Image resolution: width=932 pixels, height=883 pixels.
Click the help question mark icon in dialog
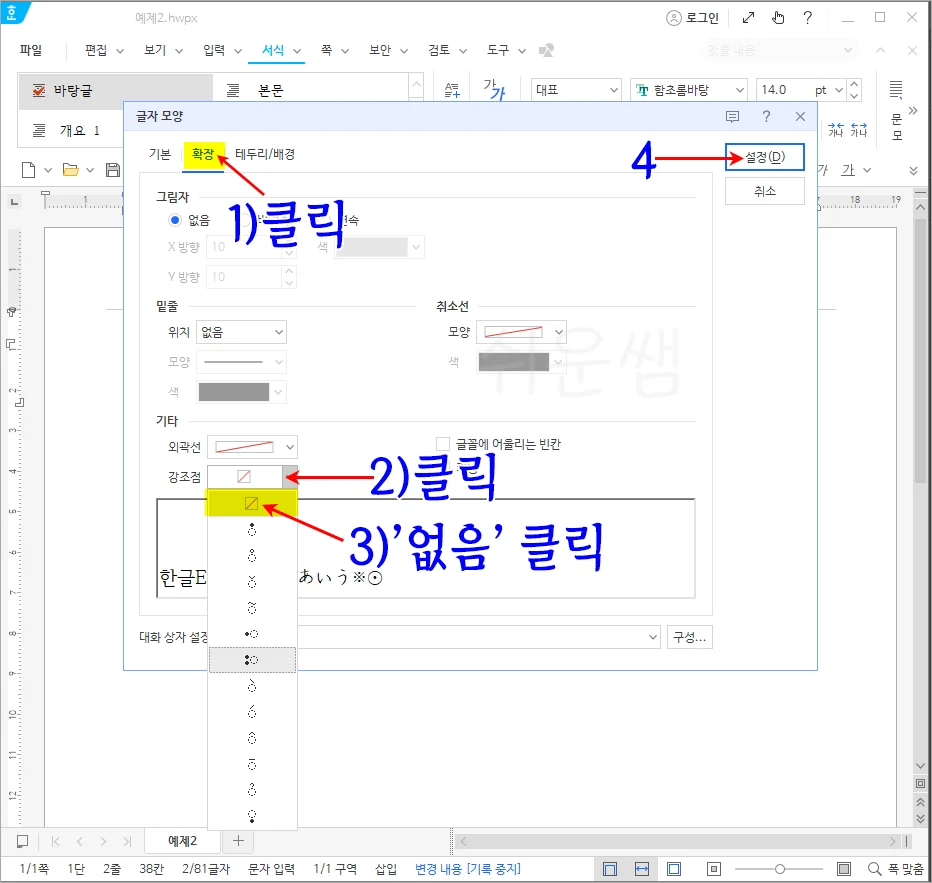[x=768, y=116]
